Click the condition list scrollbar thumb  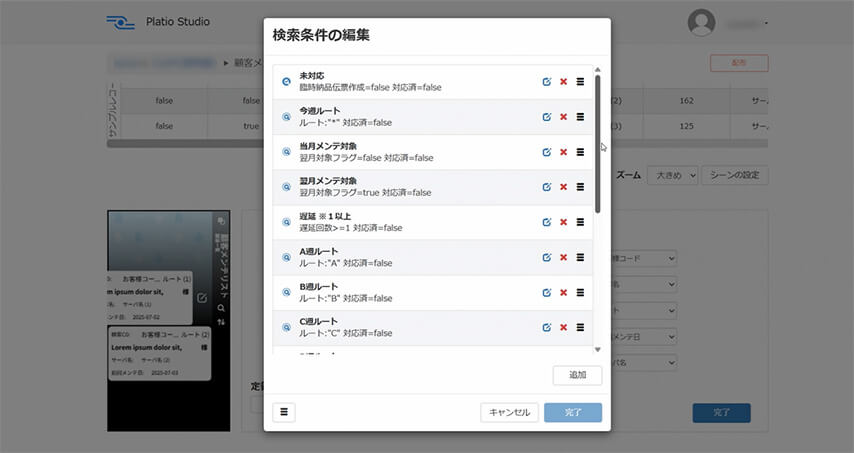pos(597,144)
